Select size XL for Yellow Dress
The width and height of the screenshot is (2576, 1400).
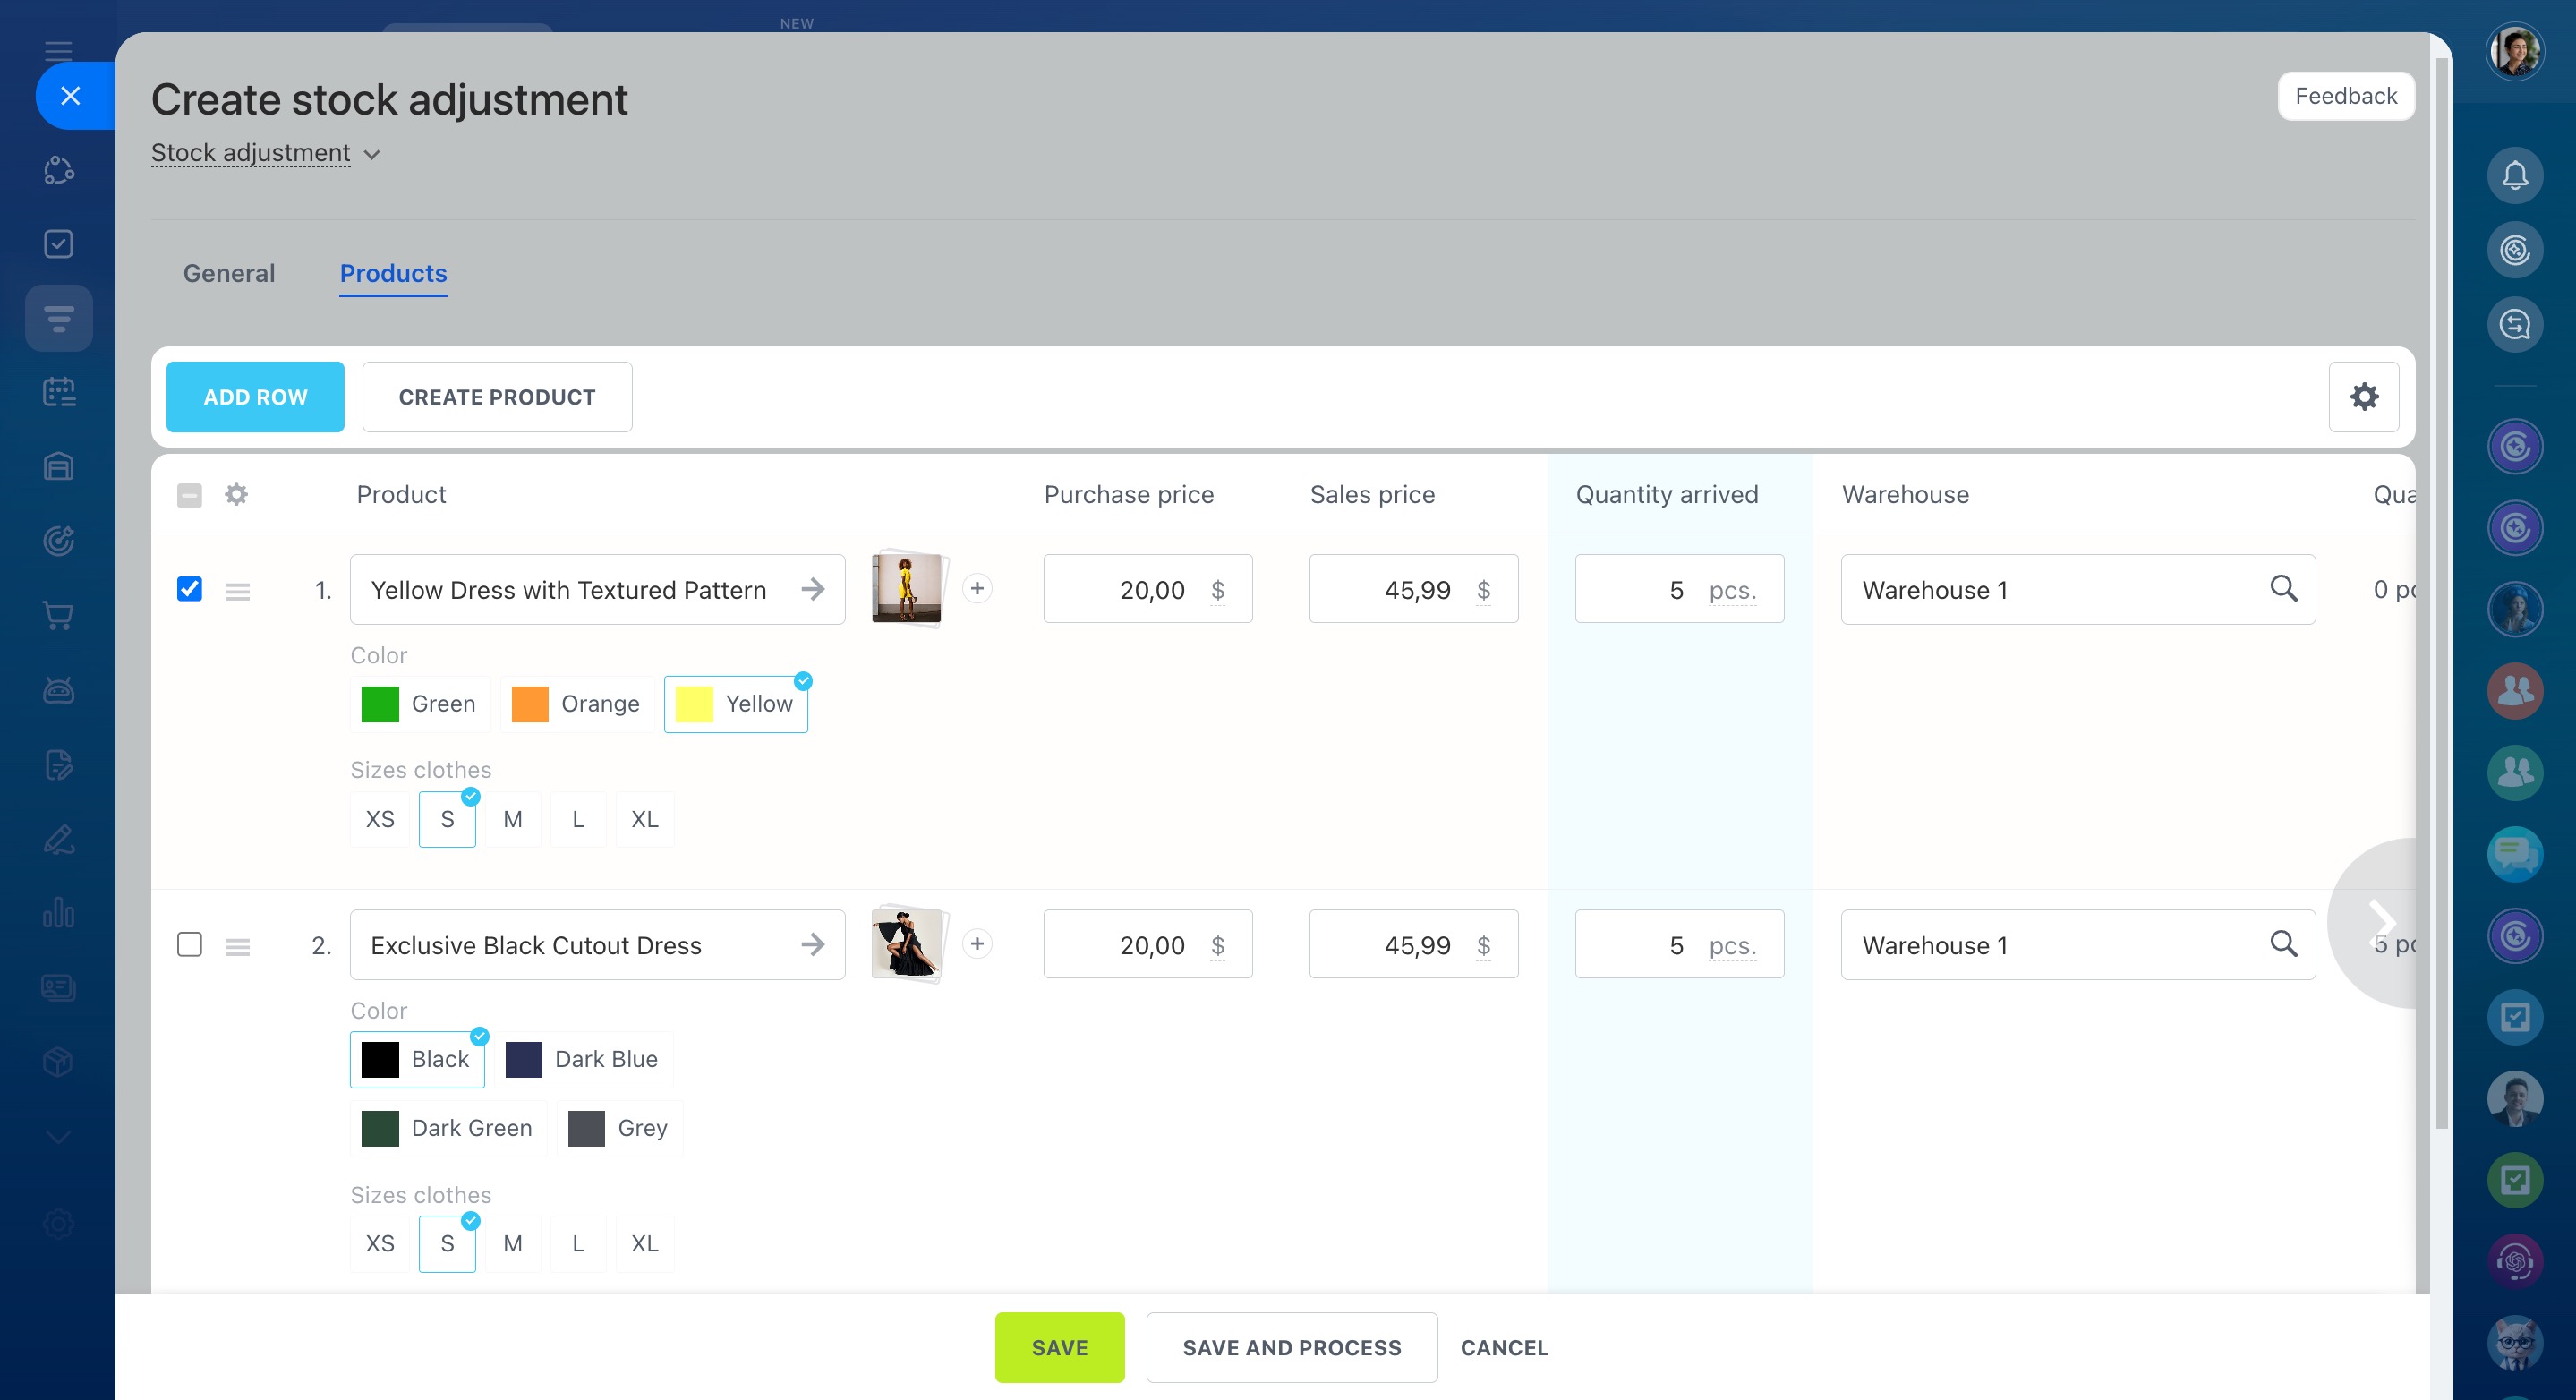[645, 819]
